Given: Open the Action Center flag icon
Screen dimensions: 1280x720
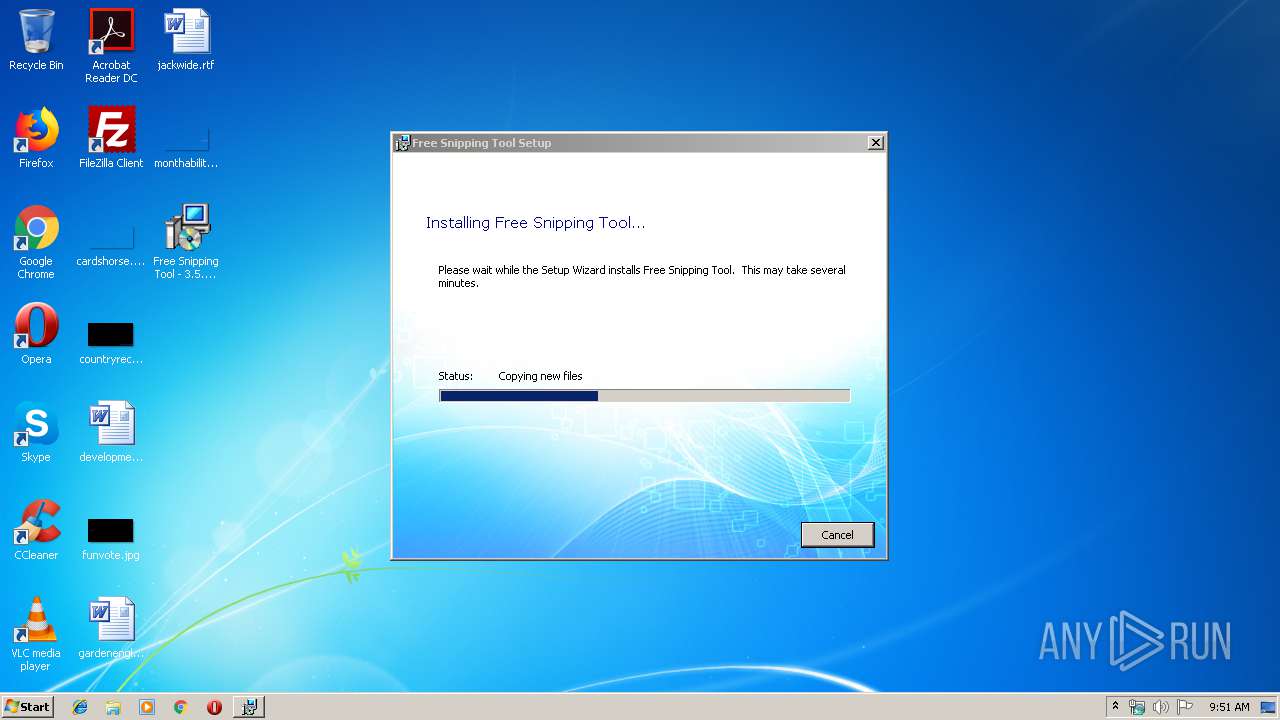Looking at the screenshot, I should tap(1185, 707).
